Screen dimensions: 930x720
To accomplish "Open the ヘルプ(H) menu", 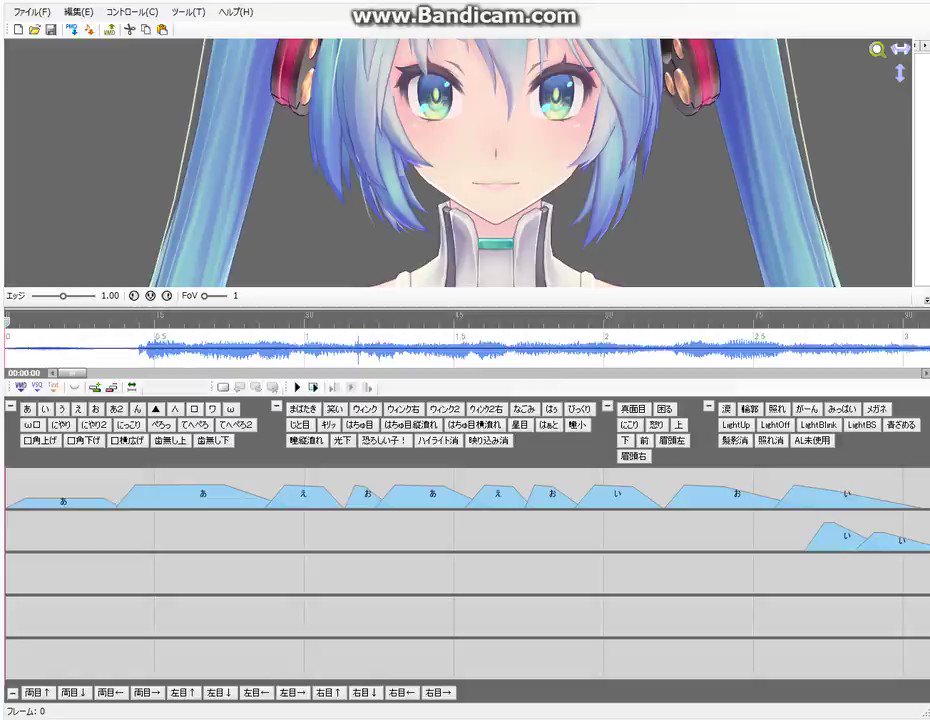I will point(235,12).
